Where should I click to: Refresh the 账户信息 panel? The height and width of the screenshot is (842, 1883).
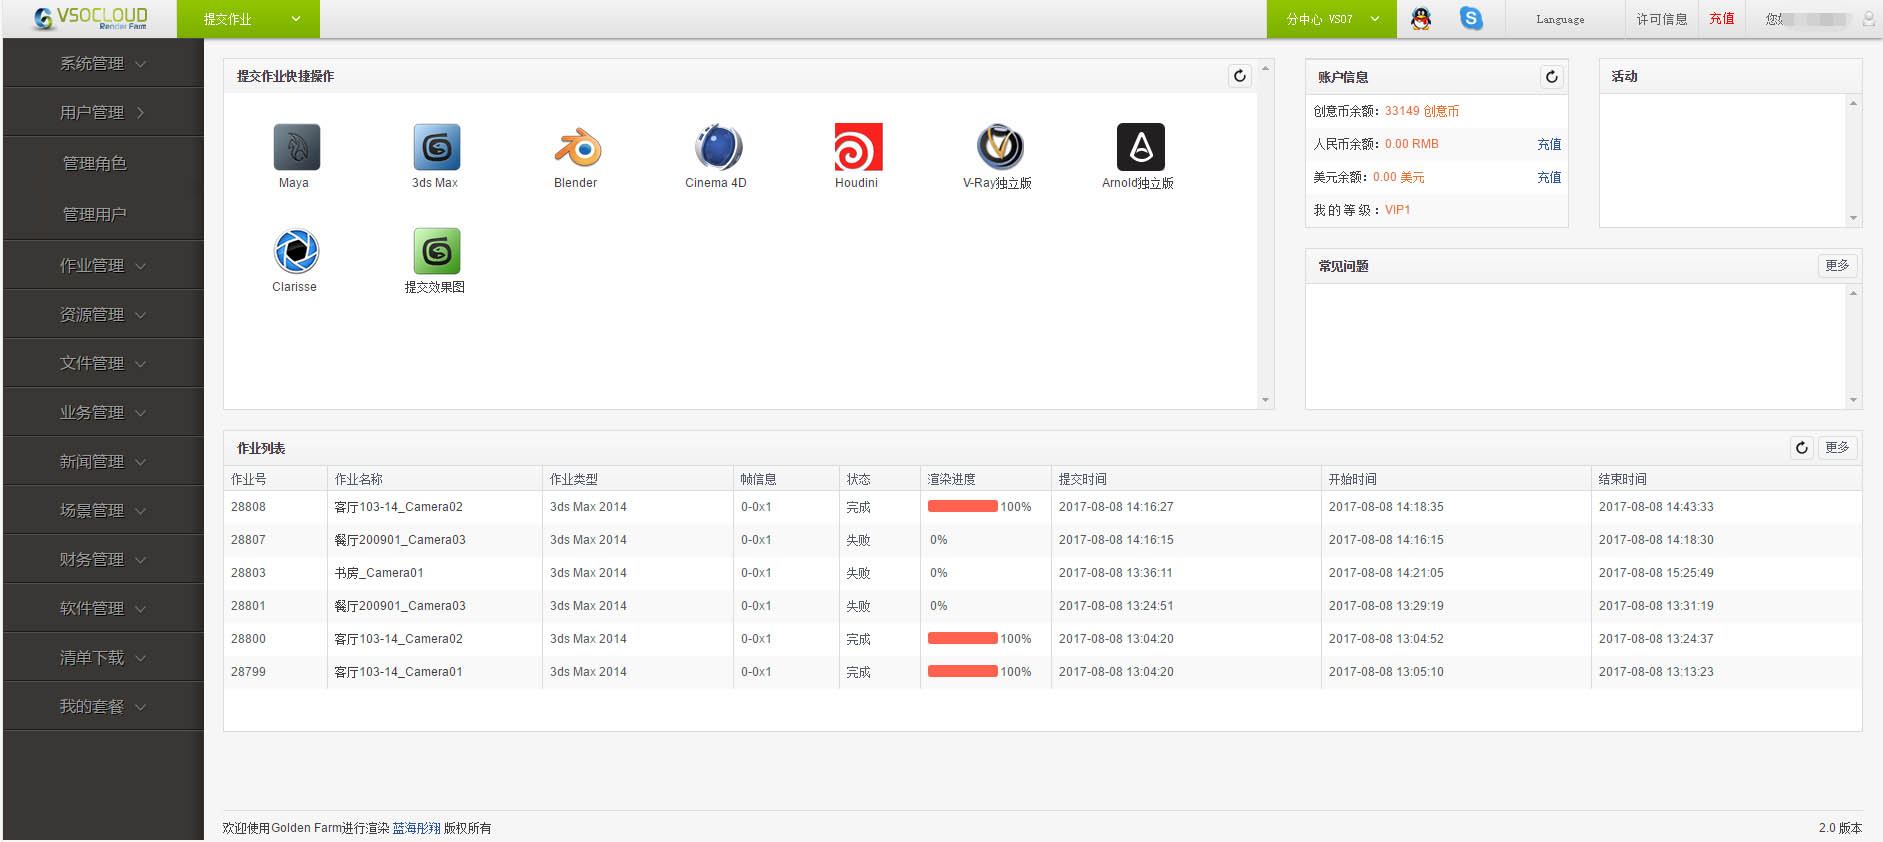1552,77
